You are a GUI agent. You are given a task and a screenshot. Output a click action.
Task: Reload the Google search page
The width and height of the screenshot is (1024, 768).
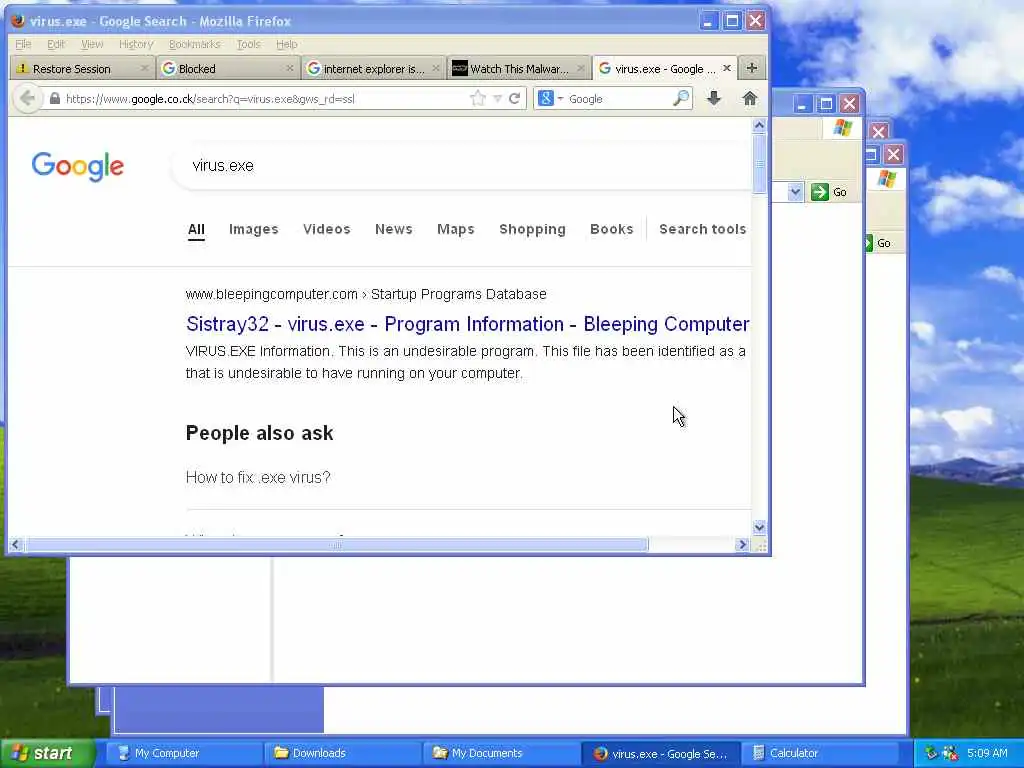pyautogui.click(x=515, y=99)
